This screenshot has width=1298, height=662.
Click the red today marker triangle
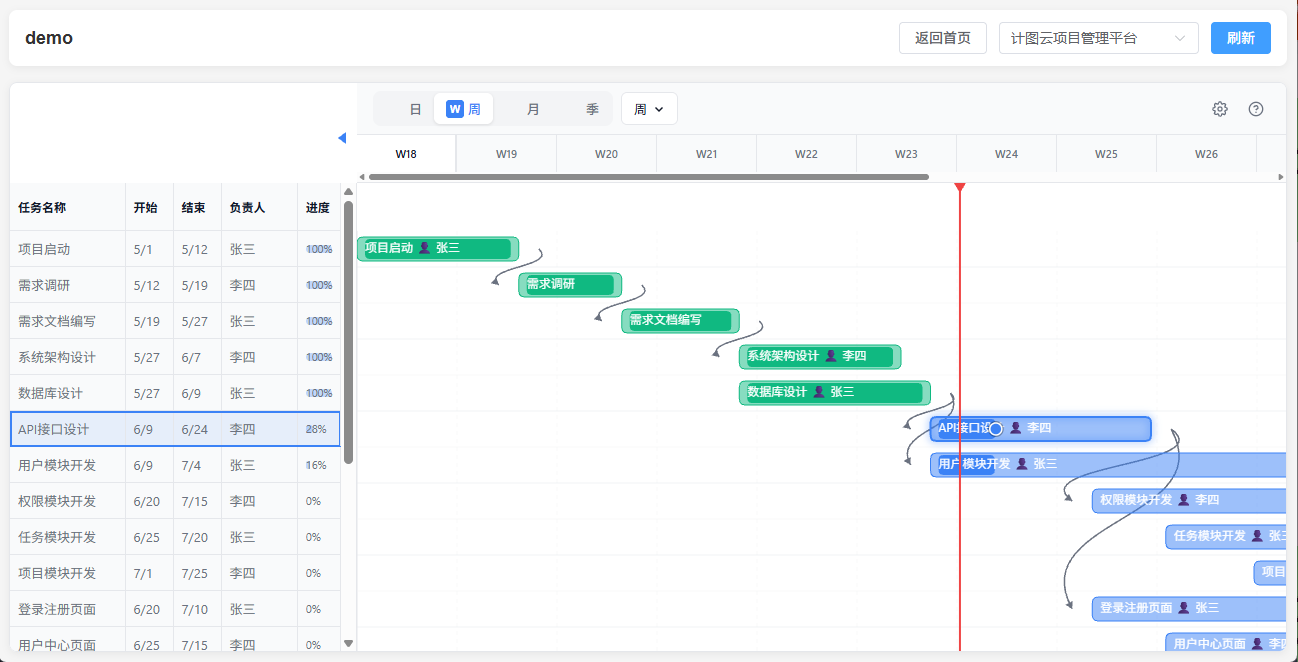[x=960, y=188]
